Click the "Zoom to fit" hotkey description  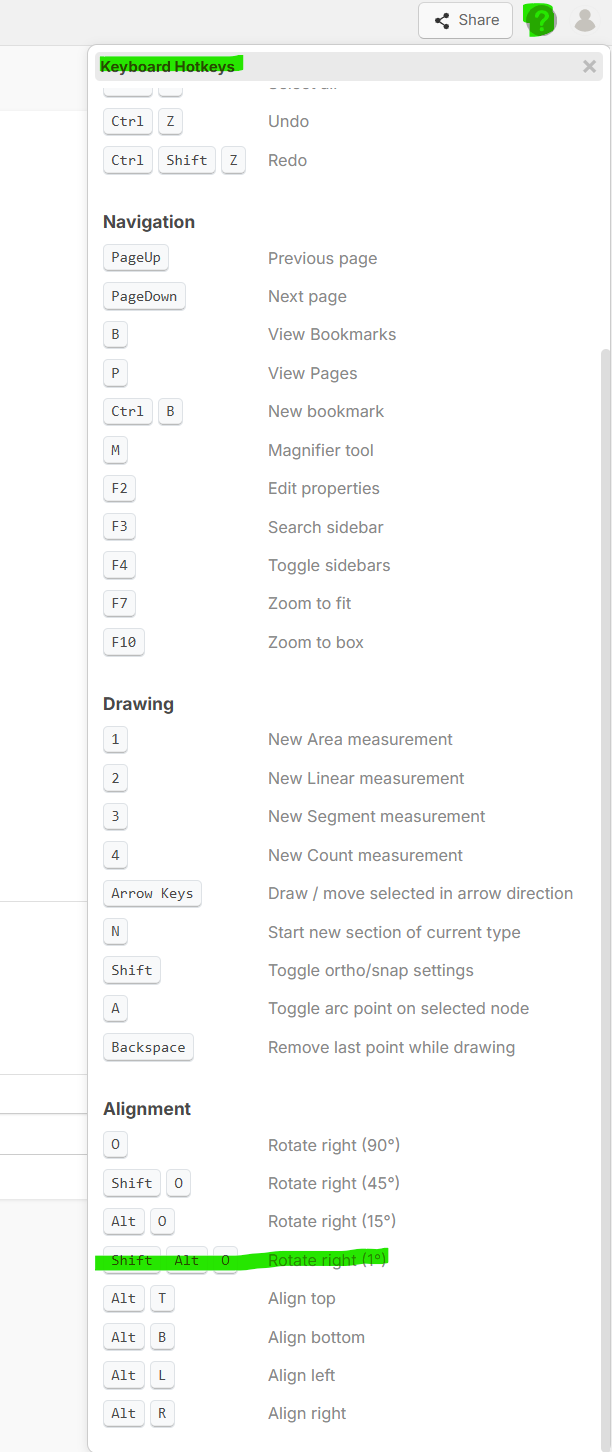(309, 603)
